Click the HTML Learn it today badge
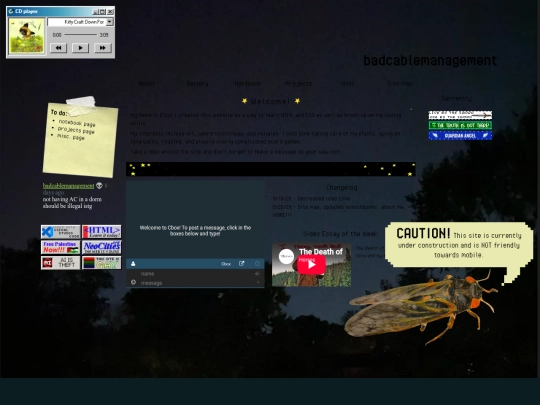This screenshot has height=405, width=540. 102,232
